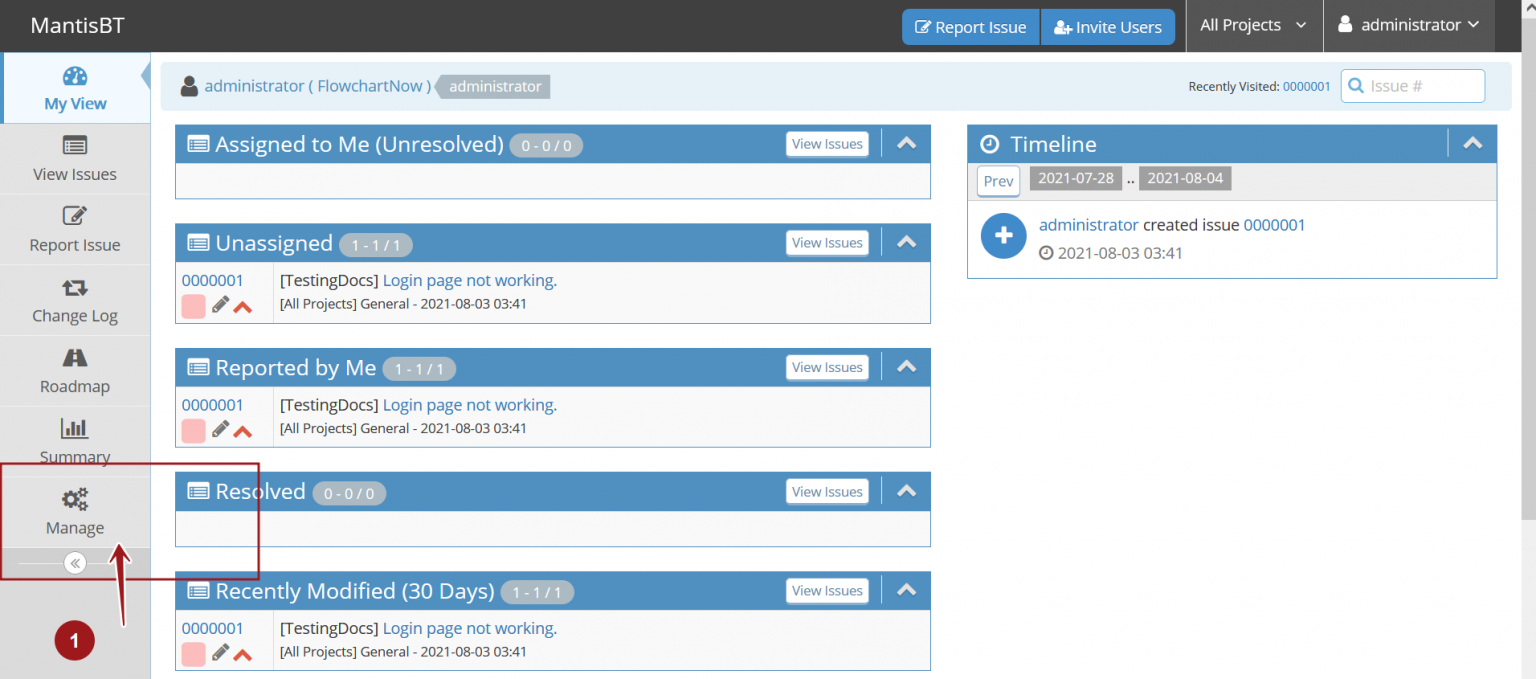Open the Manage section via gears icon
1536x679 pixels.
pos(74,510)
